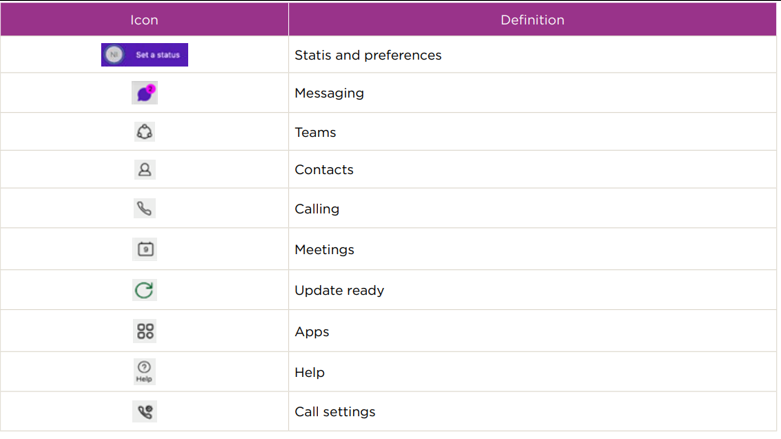
Task: Select the Contacts definition text
Action: pyautogui.click(x=324, y=169)
